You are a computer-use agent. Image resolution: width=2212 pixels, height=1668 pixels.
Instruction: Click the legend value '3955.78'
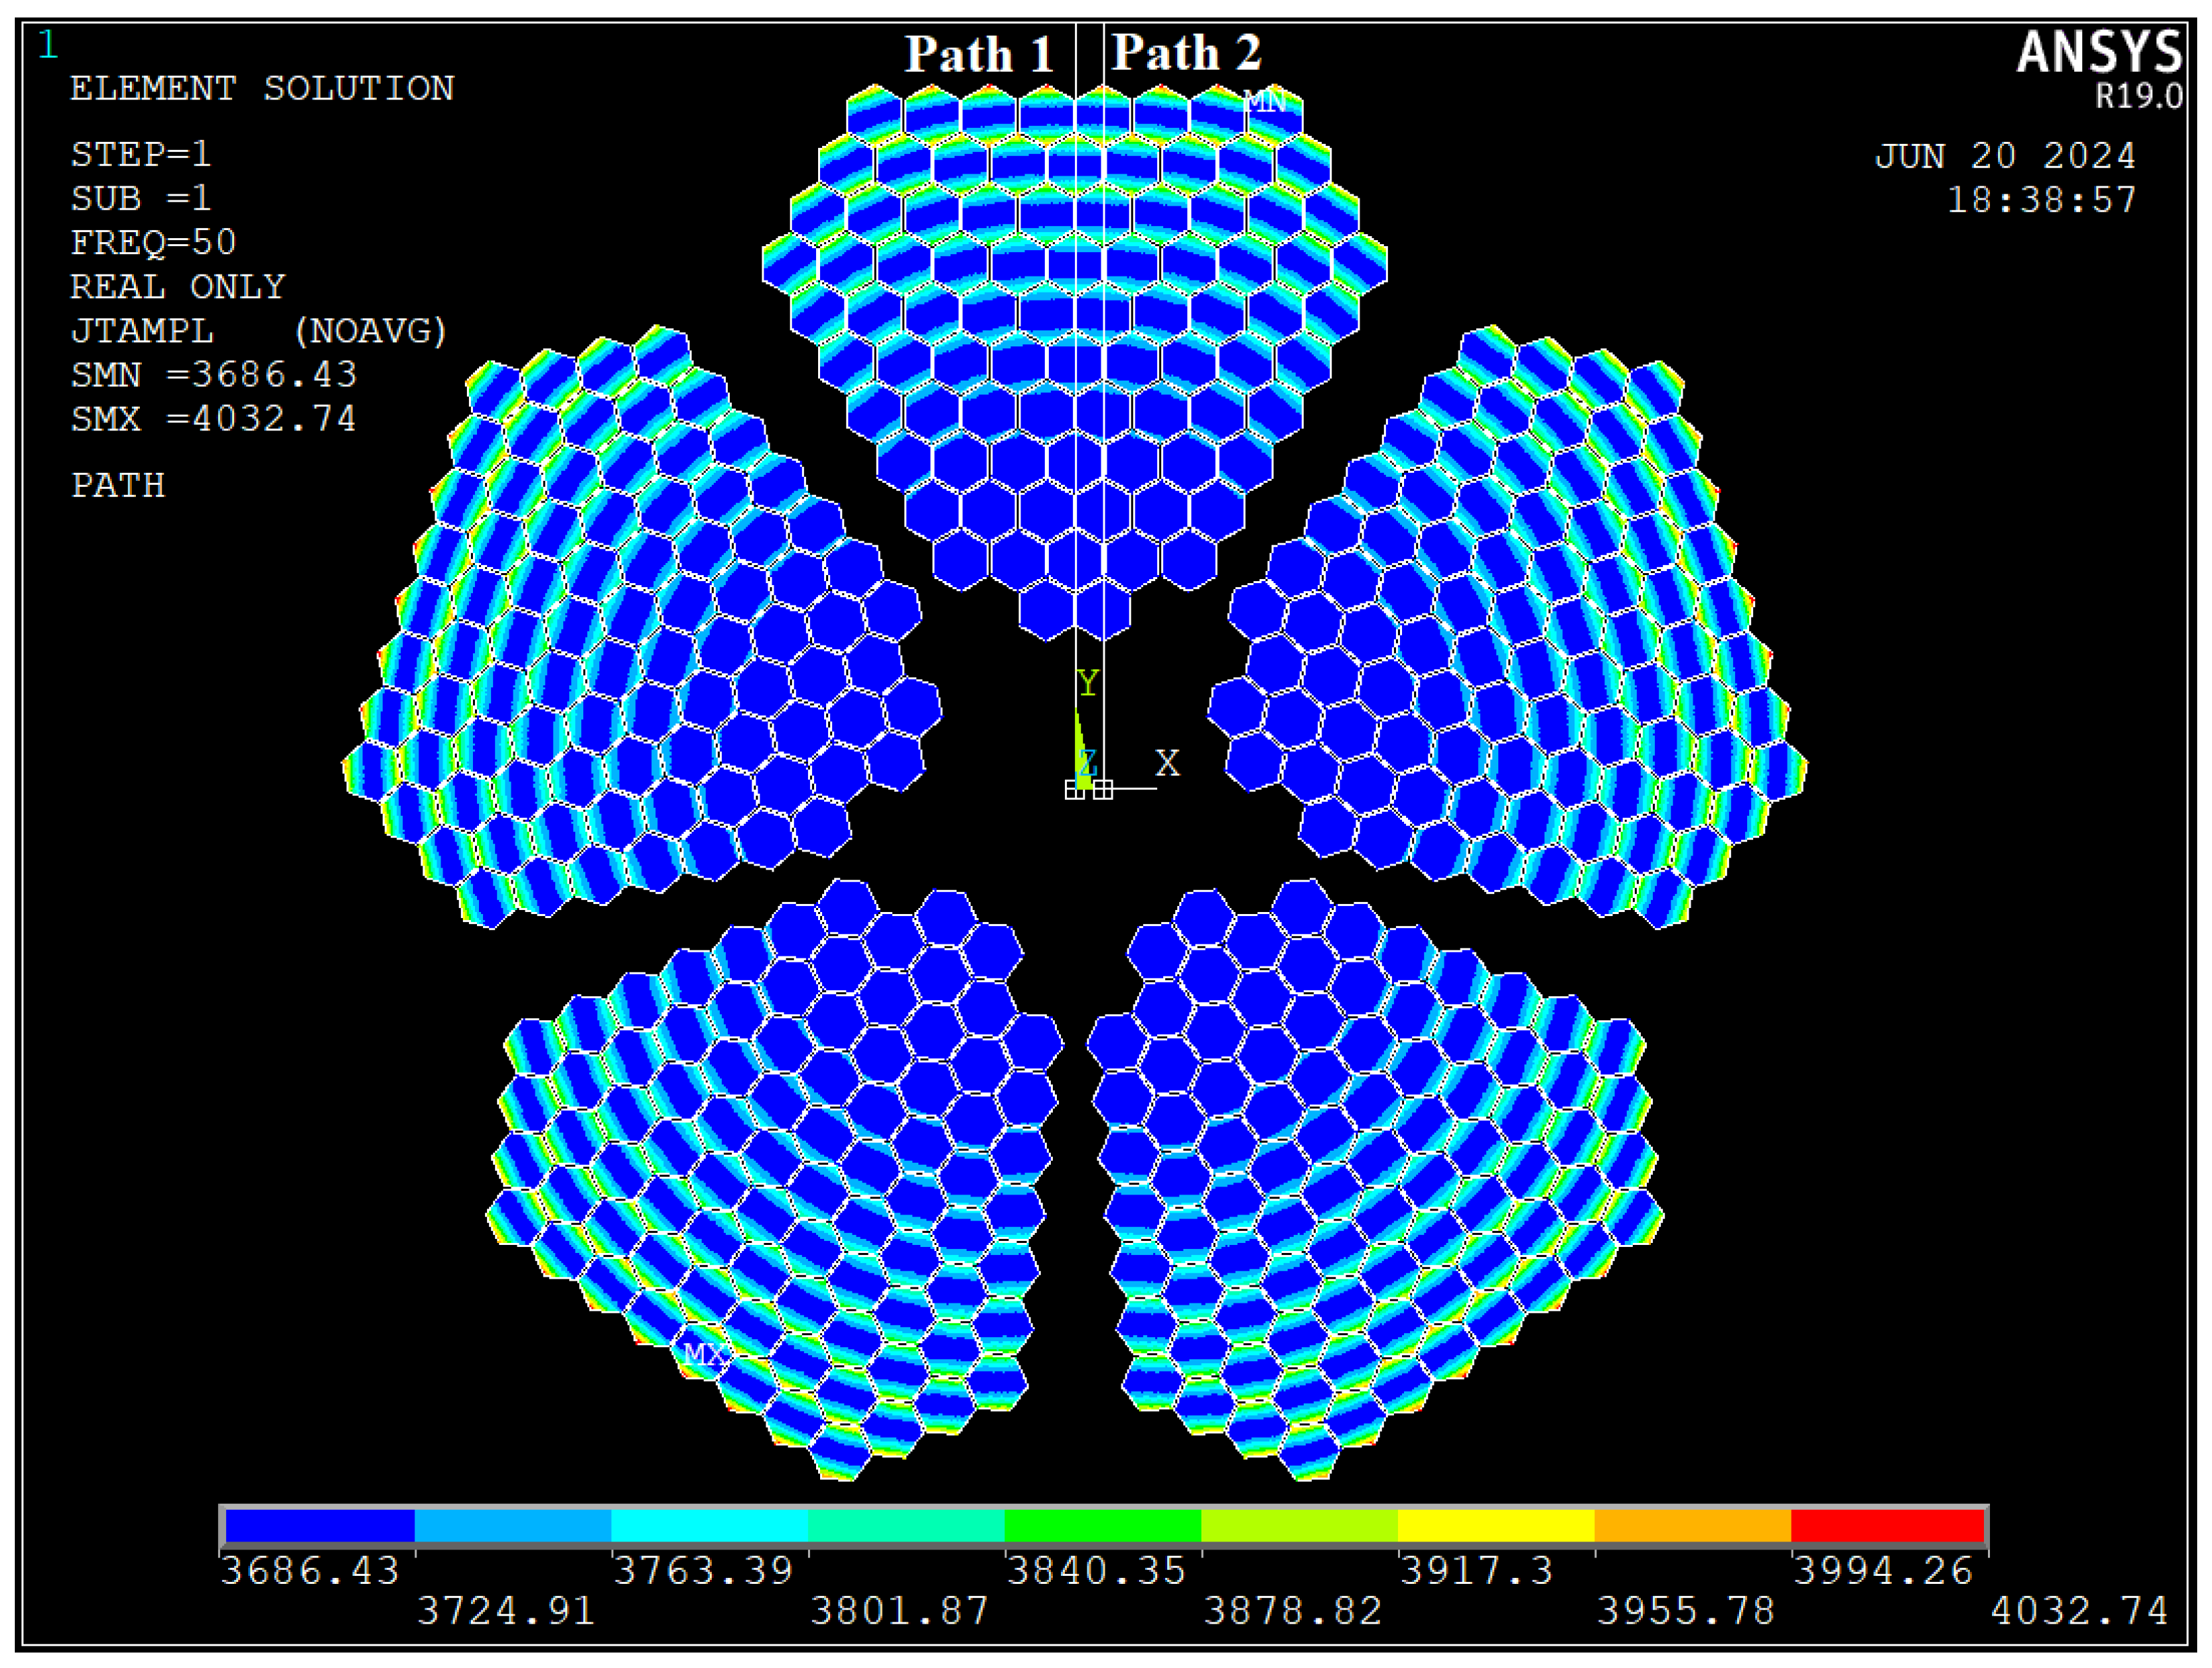click(1685, 1611)
